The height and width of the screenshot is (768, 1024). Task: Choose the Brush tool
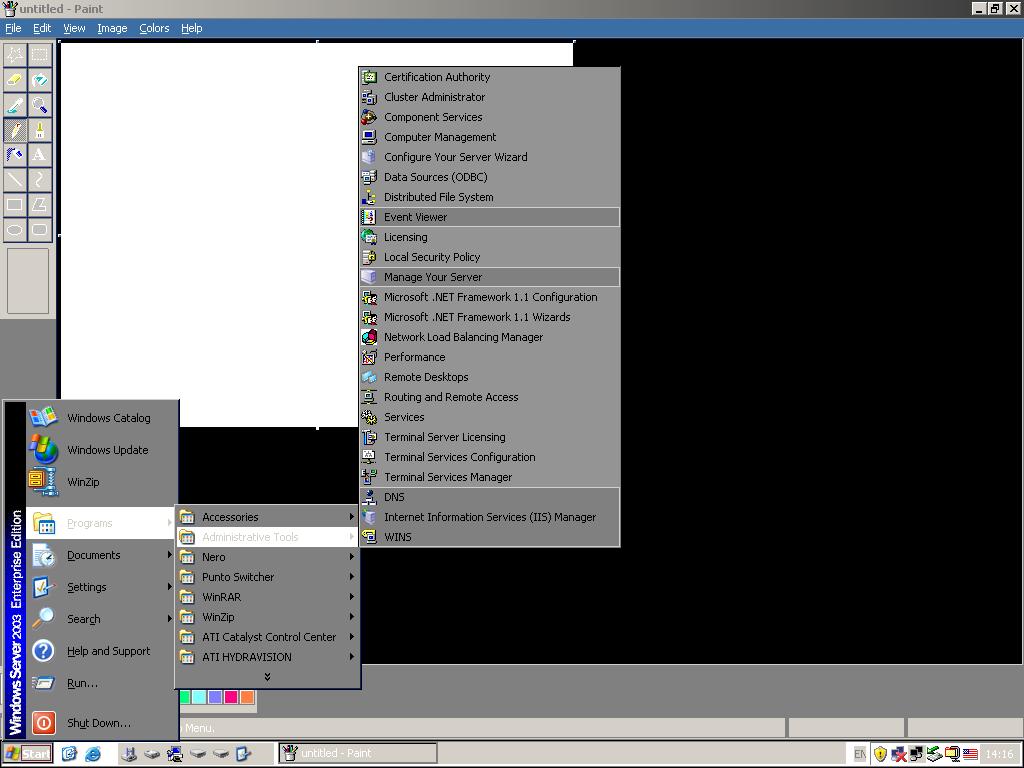pyautogui.click(x=39, y=130)
